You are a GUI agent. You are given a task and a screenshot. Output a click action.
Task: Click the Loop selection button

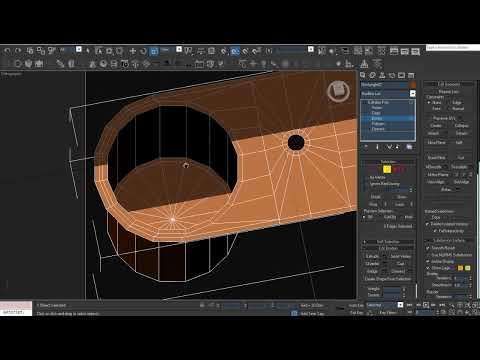click(x=400, y=204)
